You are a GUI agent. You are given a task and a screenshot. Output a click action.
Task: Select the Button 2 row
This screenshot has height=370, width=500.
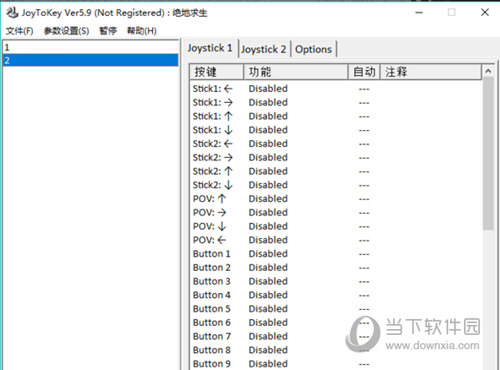click(x=336, y=267)
